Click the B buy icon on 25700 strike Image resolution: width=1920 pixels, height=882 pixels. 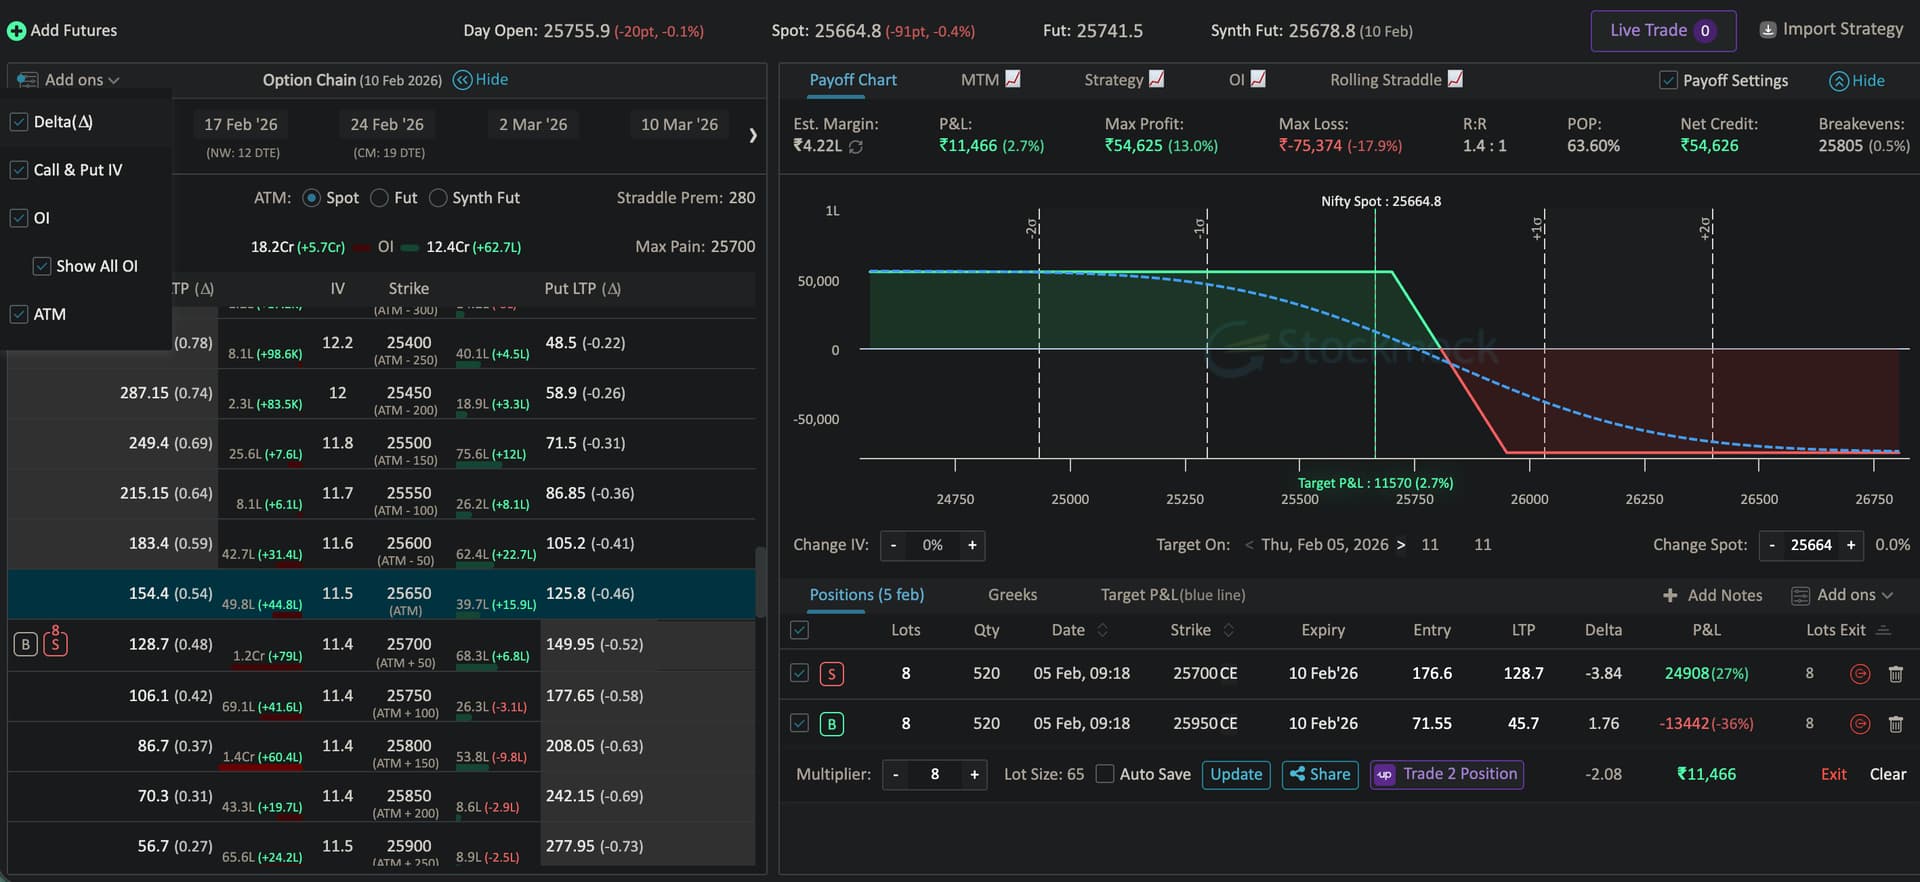tap(26, 645)
